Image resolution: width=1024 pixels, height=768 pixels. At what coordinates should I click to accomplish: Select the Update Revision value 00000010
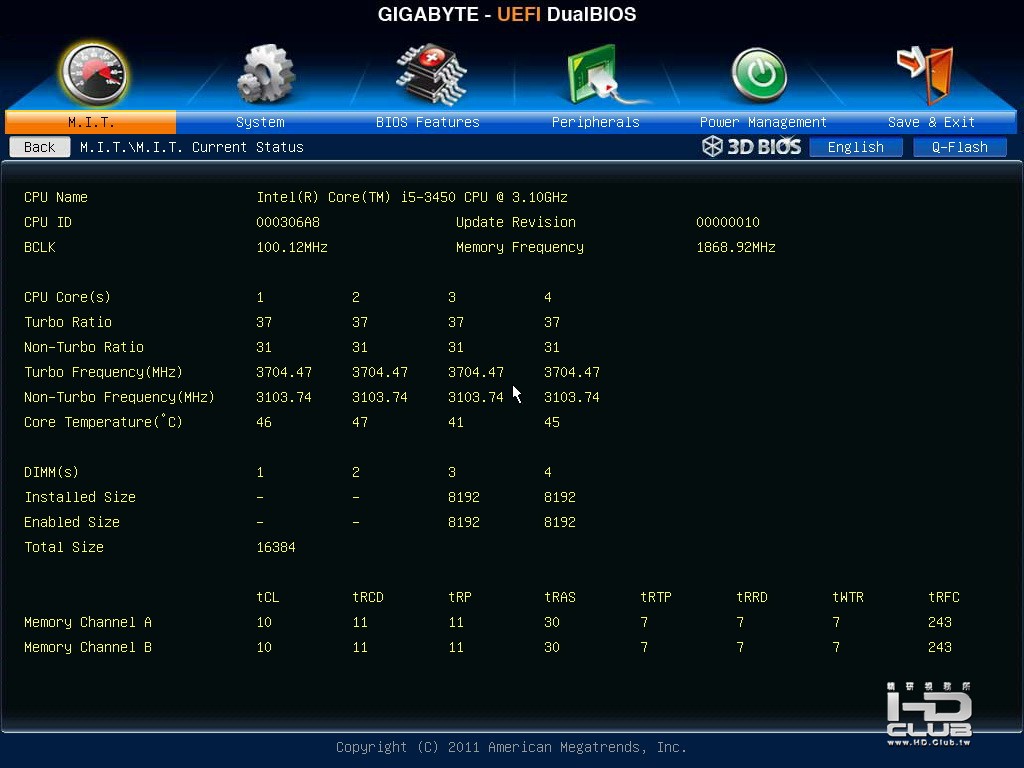click(x=728, y=222)
